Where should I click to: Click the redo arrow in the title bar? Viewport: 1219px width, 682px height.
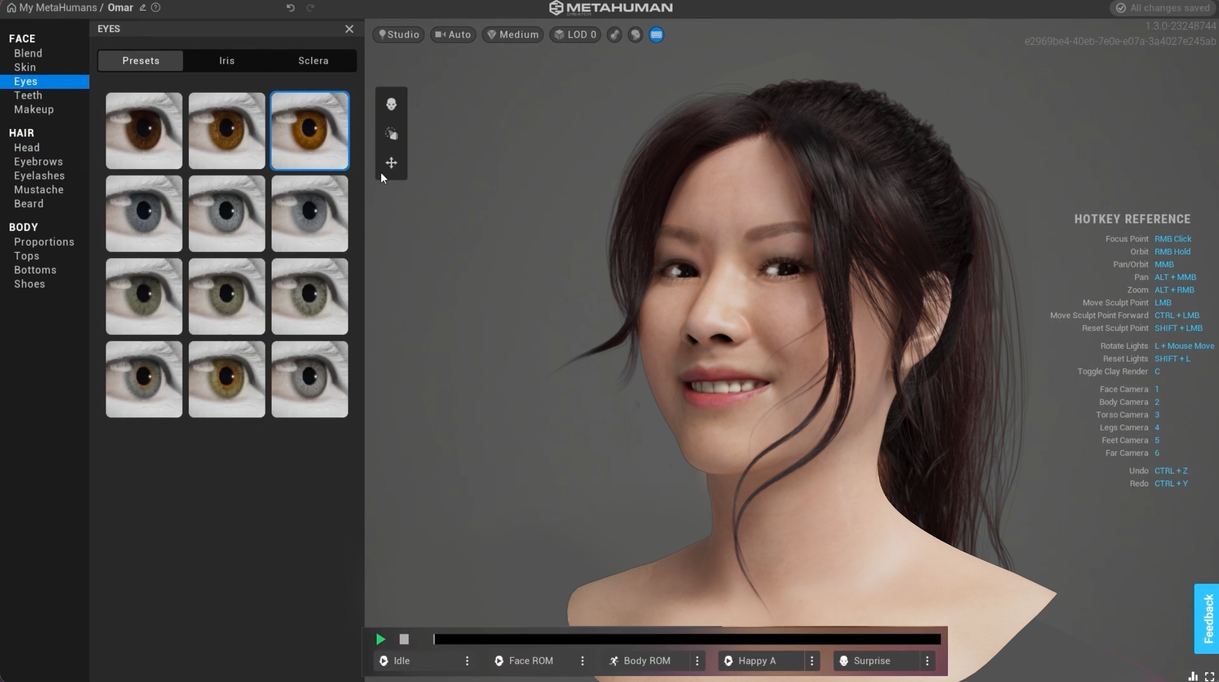(x=310, y=8)
